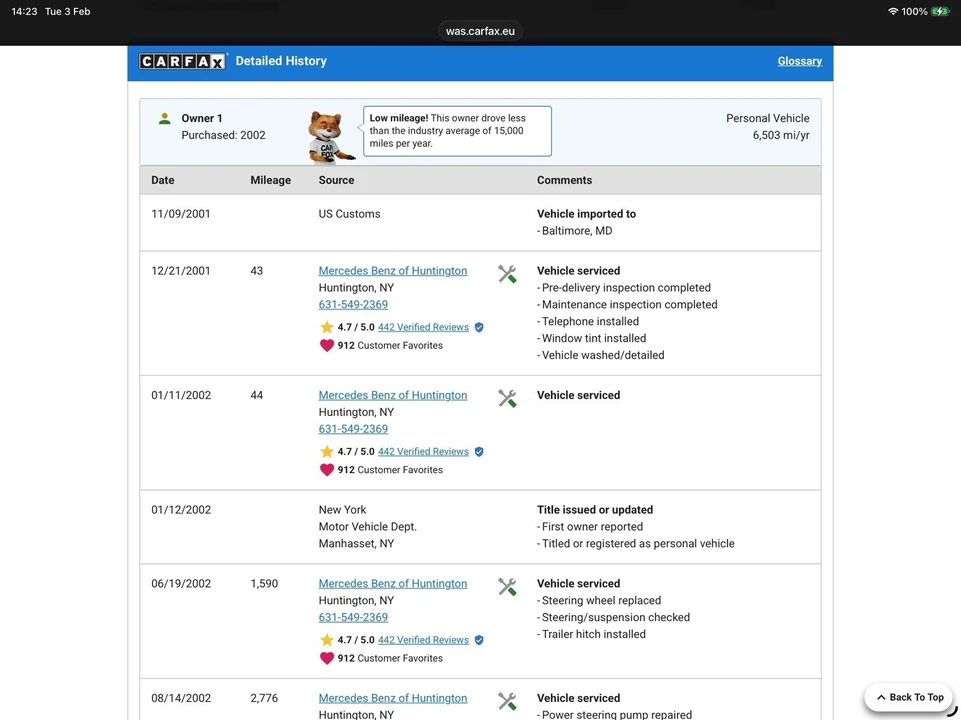Click the Trailer hitch installed comment
The height and width of the screenshot is (720, 961).
click(x=593, y=634)
